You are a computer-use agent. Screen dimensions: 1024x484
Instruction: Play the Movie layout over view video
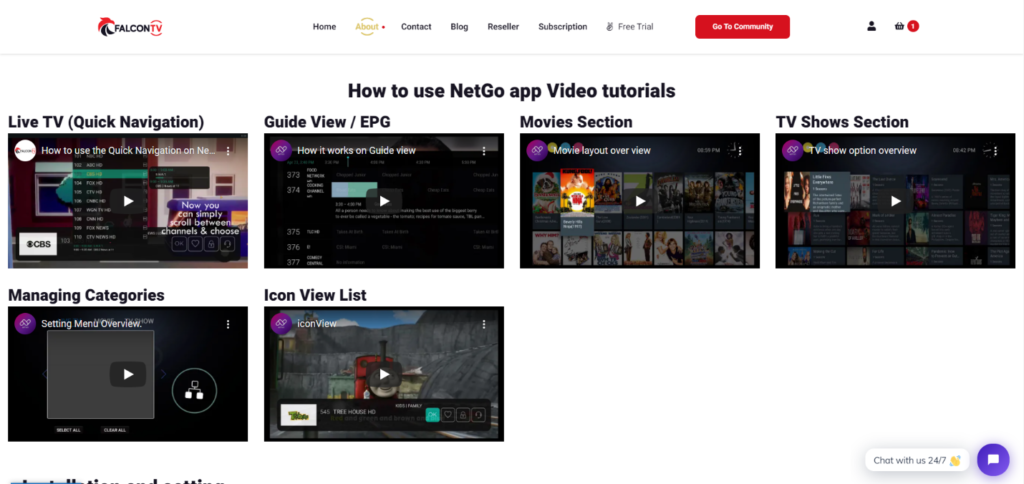(640, 201)
